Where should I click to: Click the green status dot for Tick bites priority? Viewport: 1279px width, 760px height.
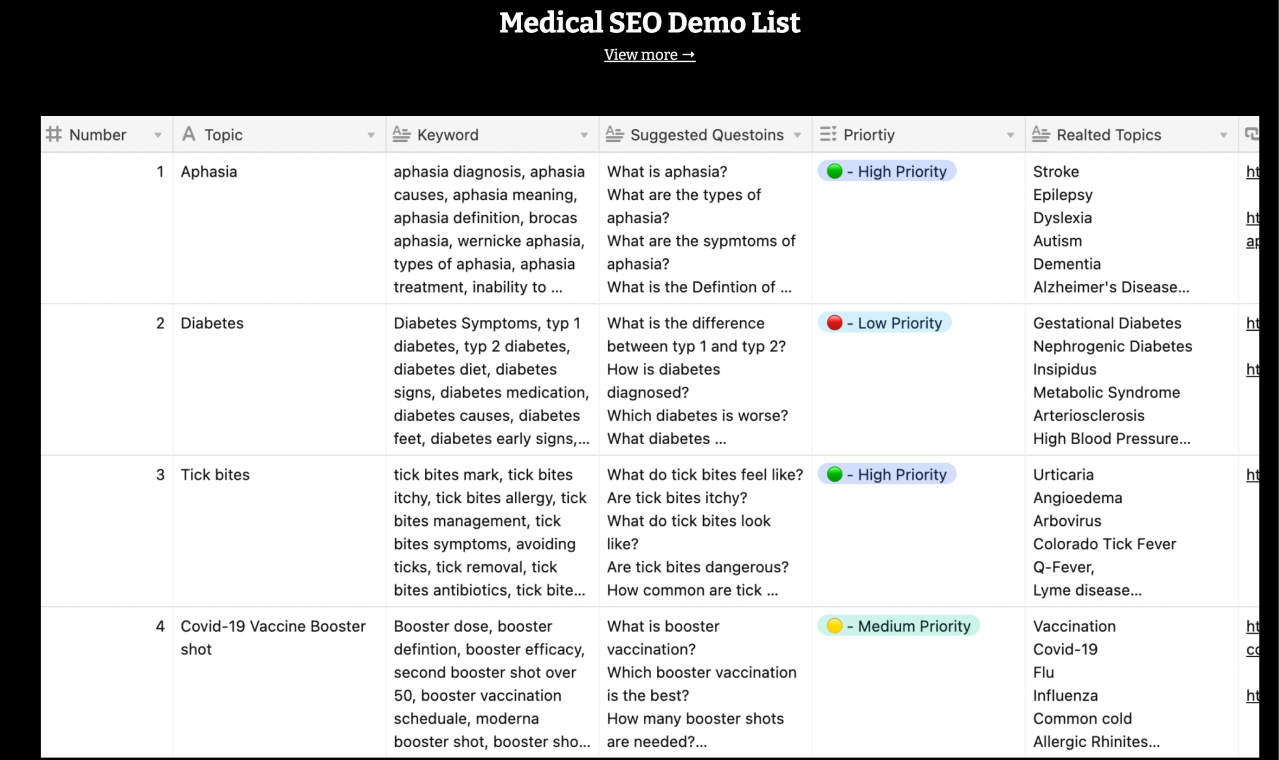coord(834,474)
